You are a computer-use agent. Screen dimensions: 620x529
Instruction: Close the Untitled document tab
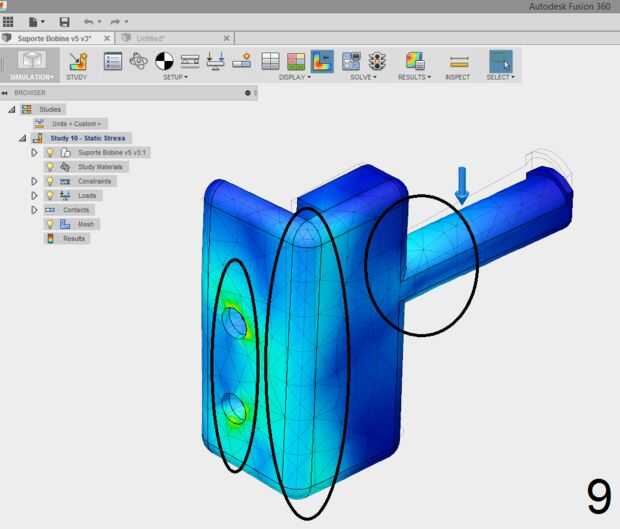tap(227, 38)
